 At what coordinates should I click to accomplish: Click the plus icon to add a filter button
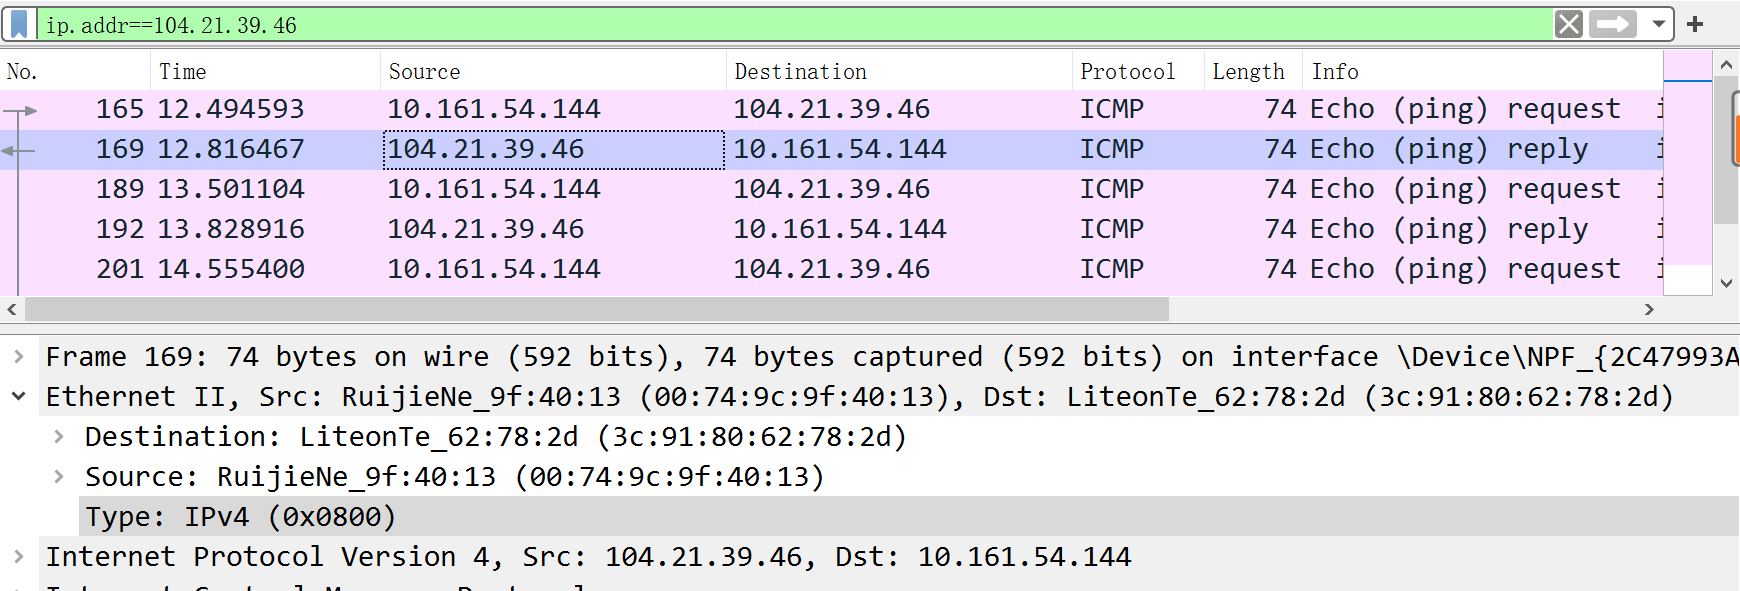1696,24
